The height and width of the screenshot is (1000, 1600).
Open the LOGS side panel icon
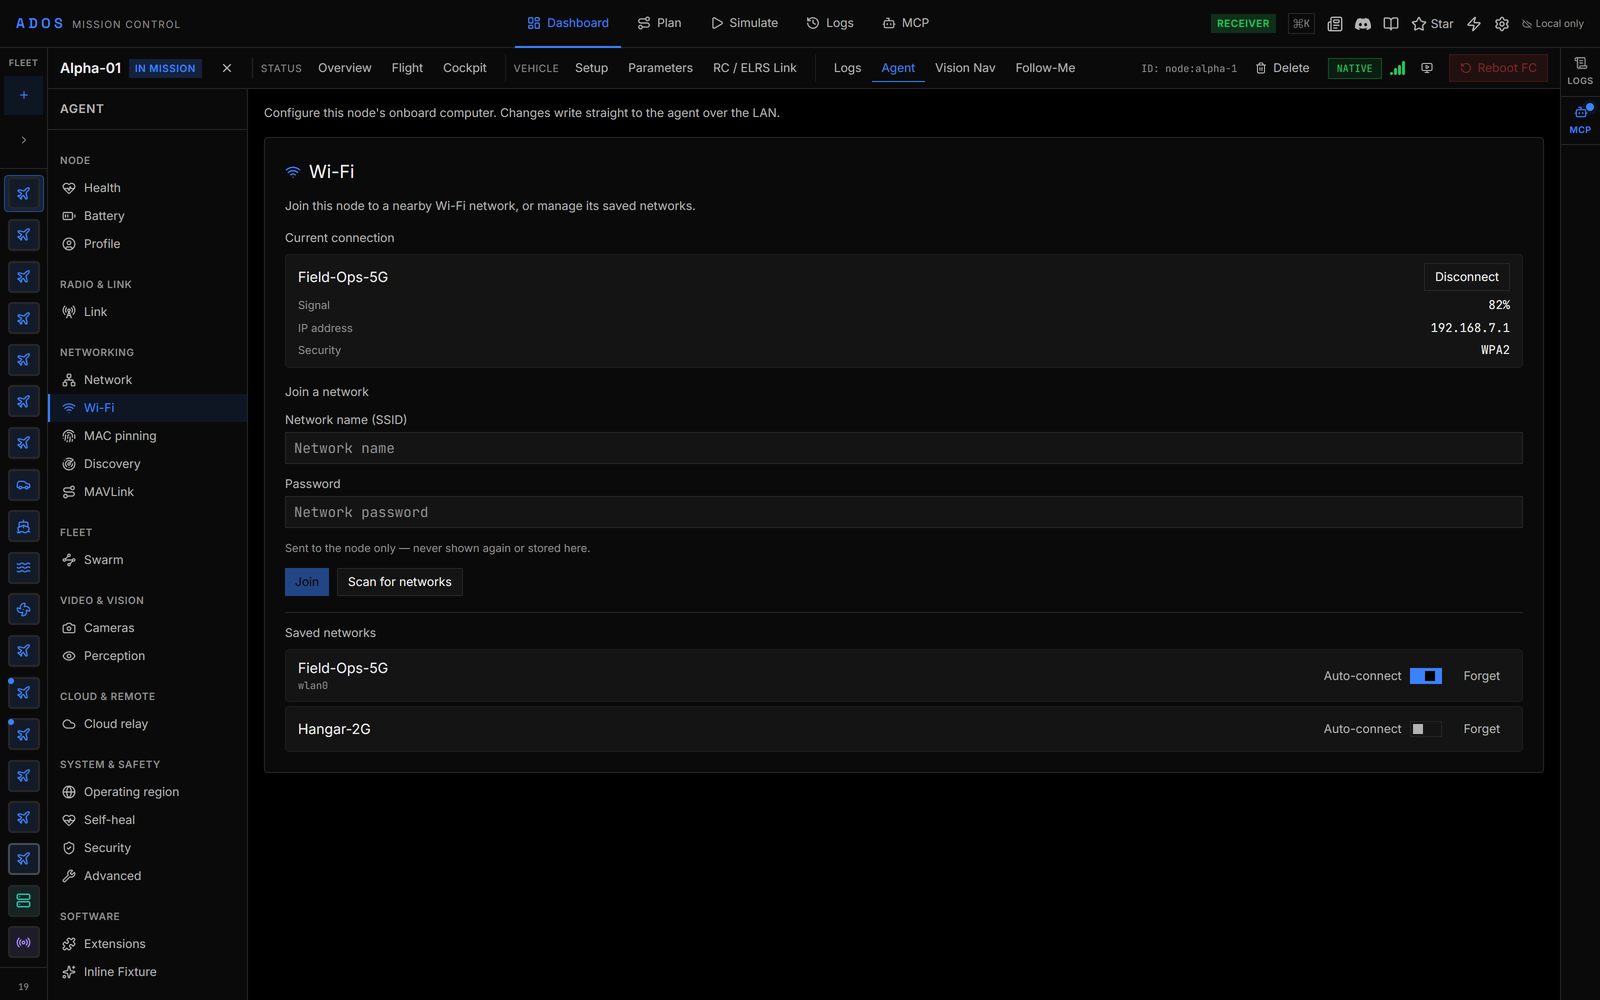1580,70
